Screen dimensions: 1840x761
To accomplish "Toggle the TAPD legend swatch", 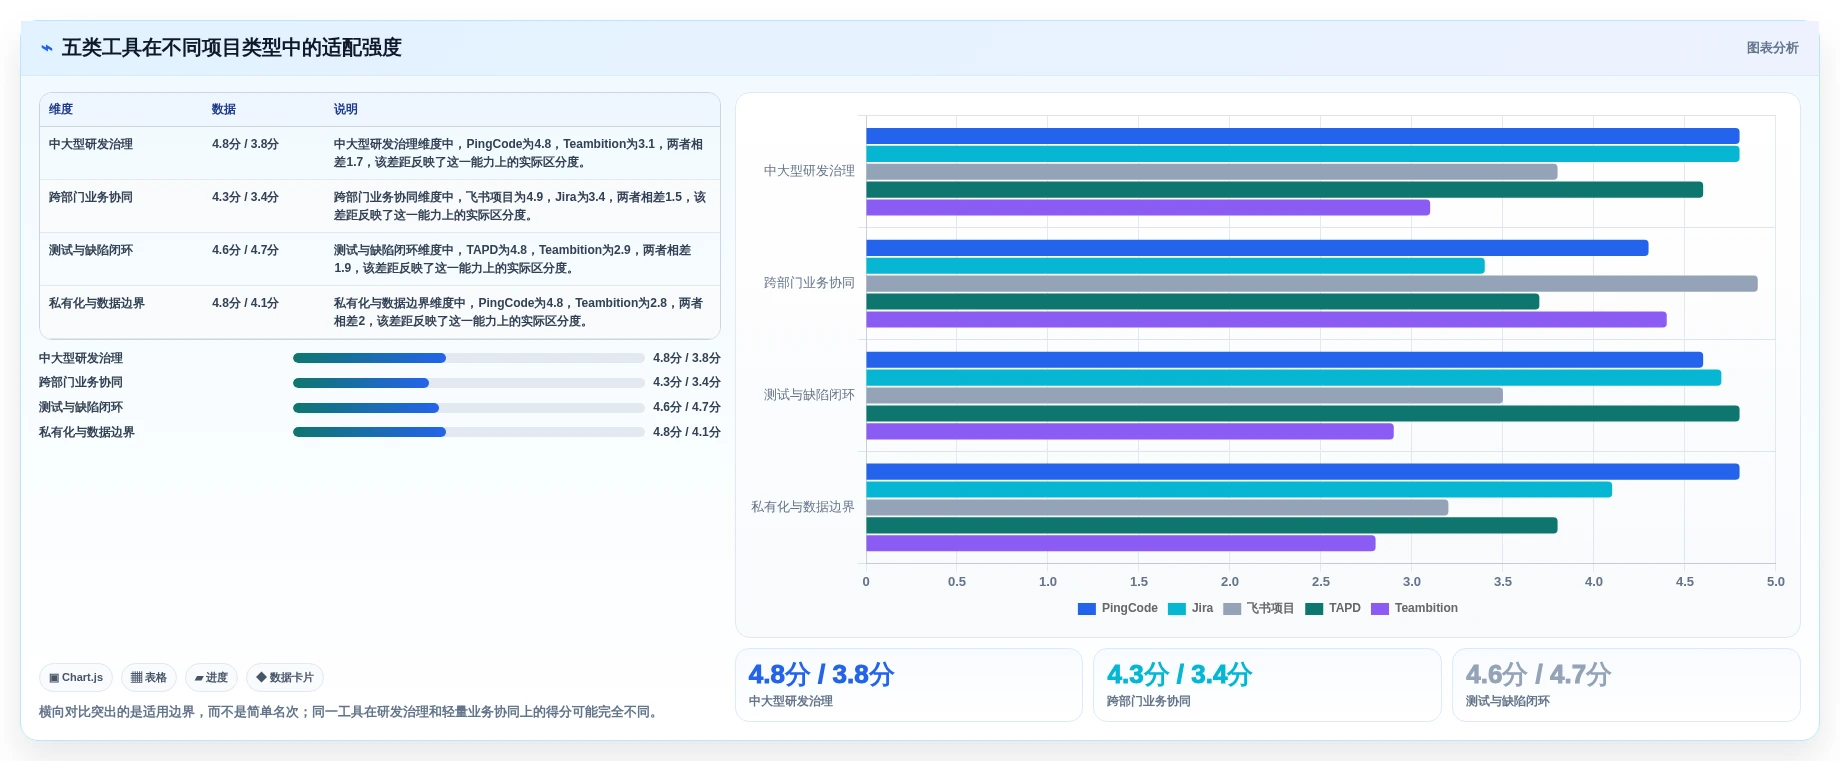I will (1314, 608).
